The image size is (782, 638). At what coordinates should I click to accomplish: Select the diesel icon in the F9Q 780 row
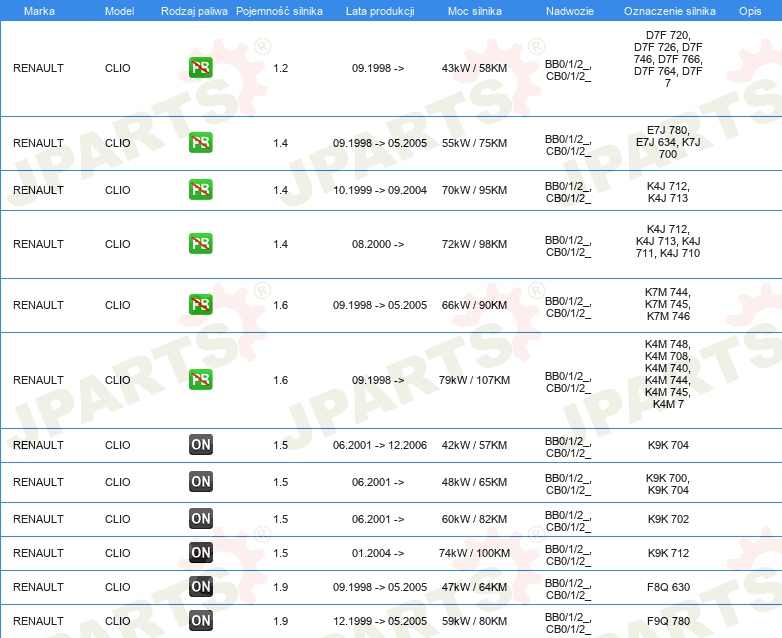pyautogui.click(x=200, y=621)
